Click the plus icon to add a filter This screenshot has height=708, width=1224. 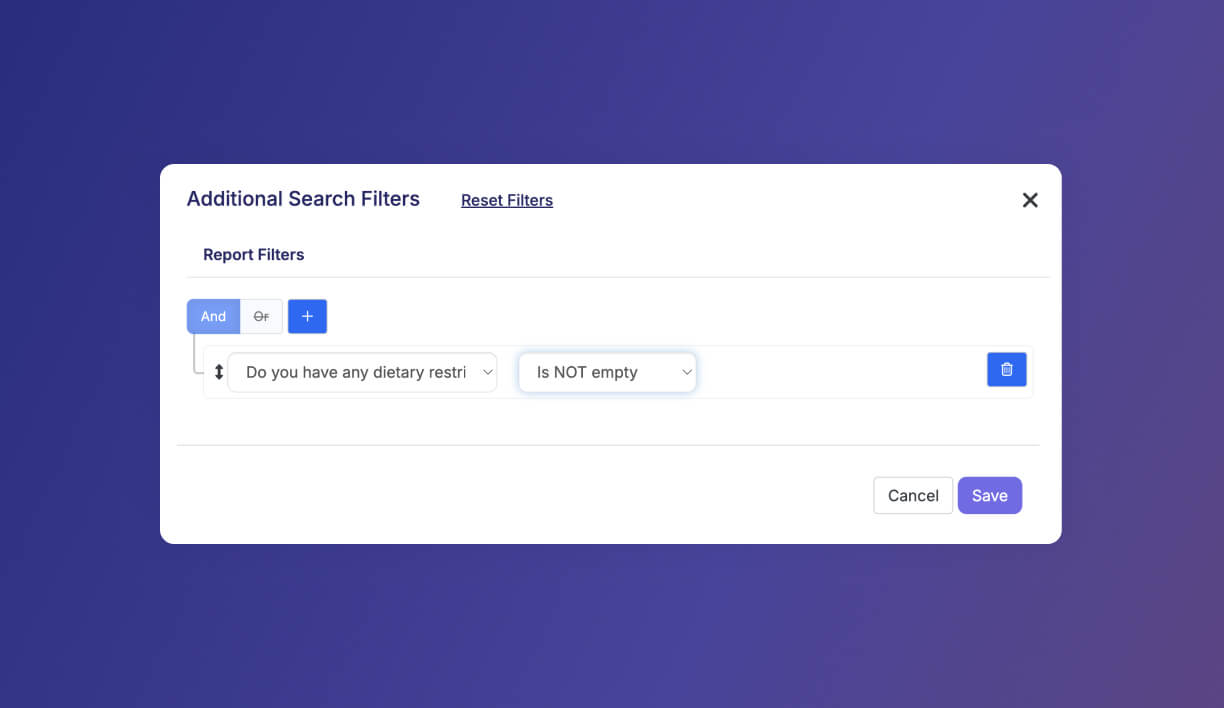[307, 316]
